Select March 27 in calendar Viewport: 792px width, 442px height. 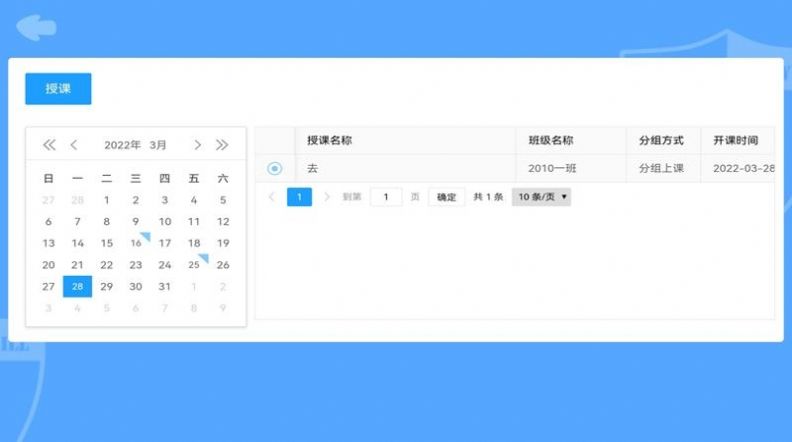48,286
